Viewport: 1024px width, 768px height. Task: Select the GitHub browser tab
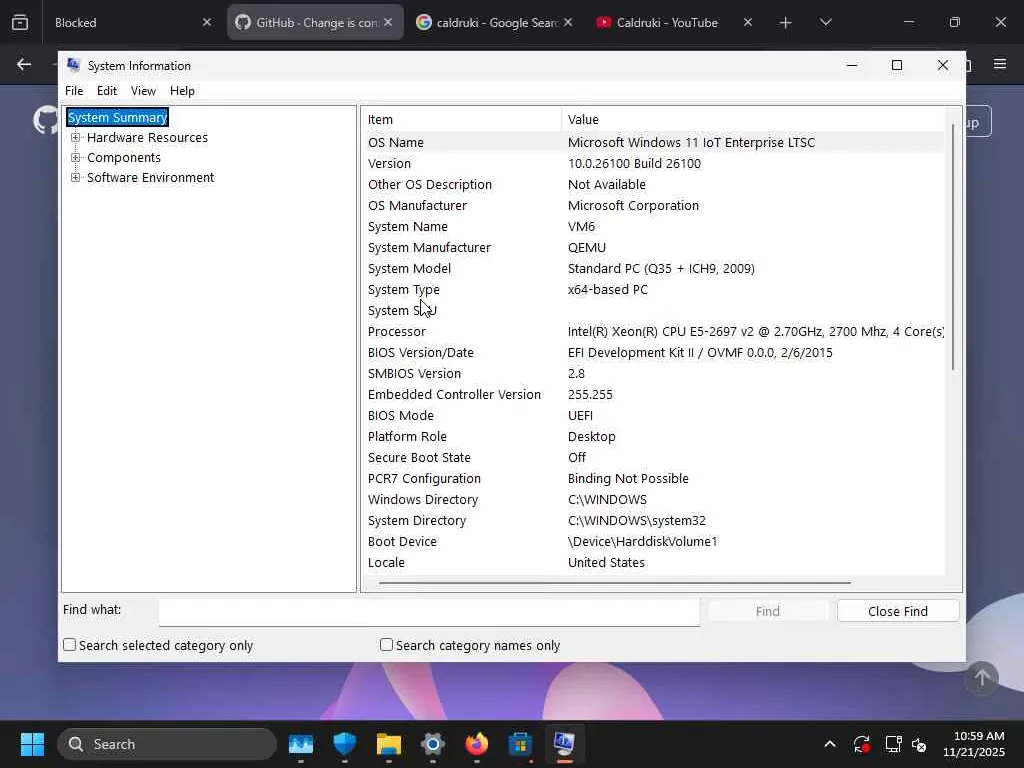tap(315, 22)
